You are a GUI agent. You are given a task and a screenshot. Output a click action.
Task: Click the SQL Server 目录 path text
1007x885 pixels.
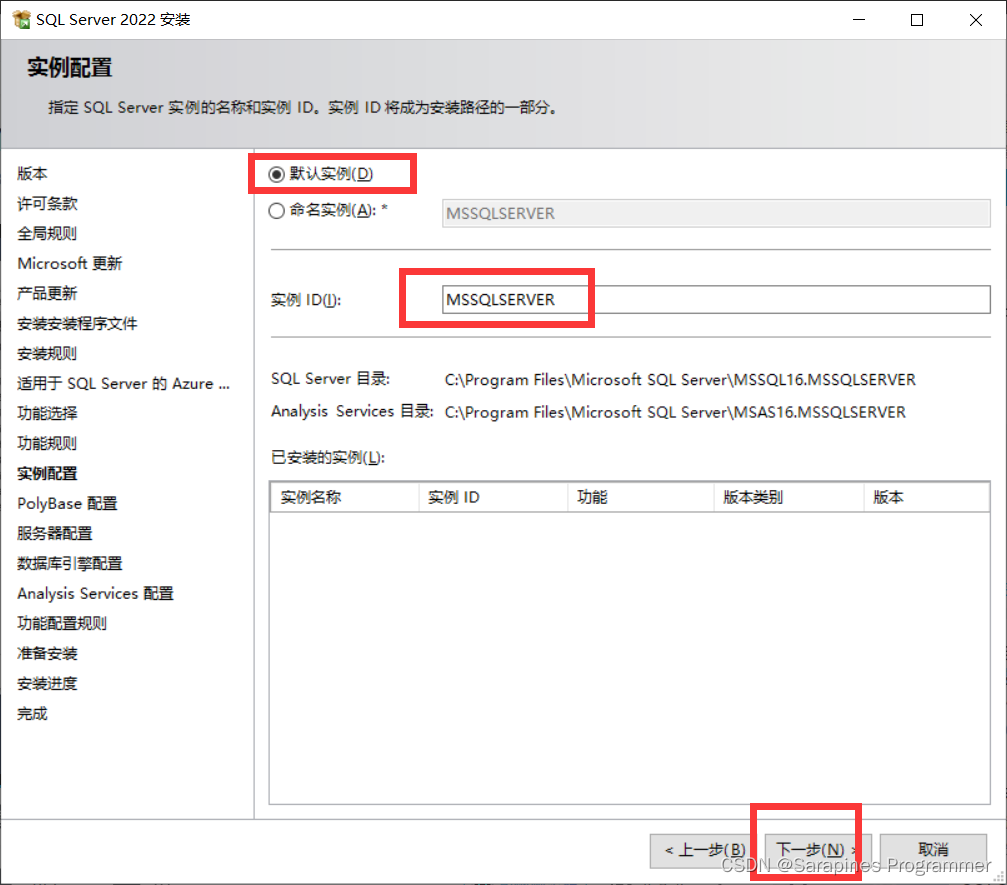pos(680,380)
